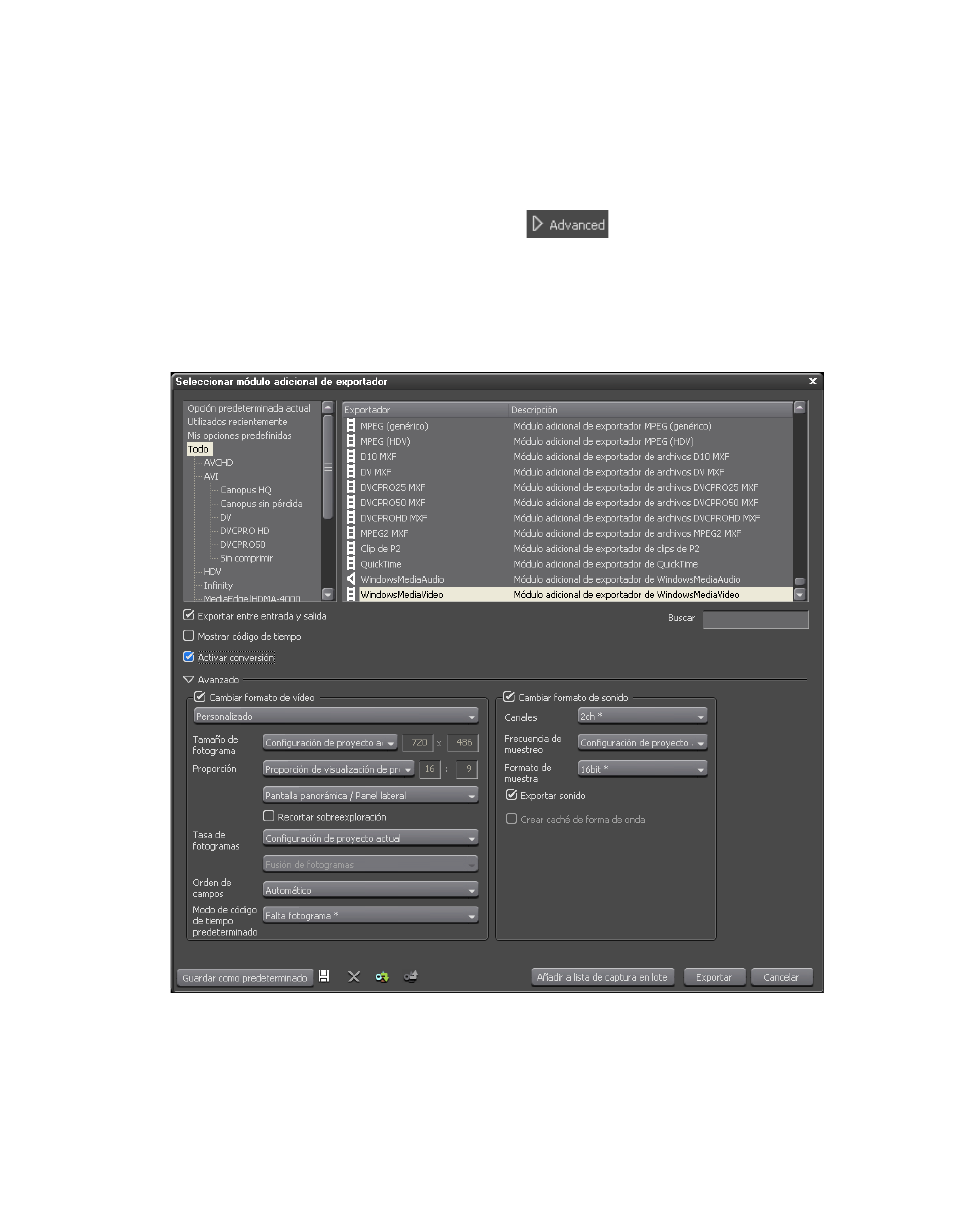Click the Cancelar button

point(782,977)
